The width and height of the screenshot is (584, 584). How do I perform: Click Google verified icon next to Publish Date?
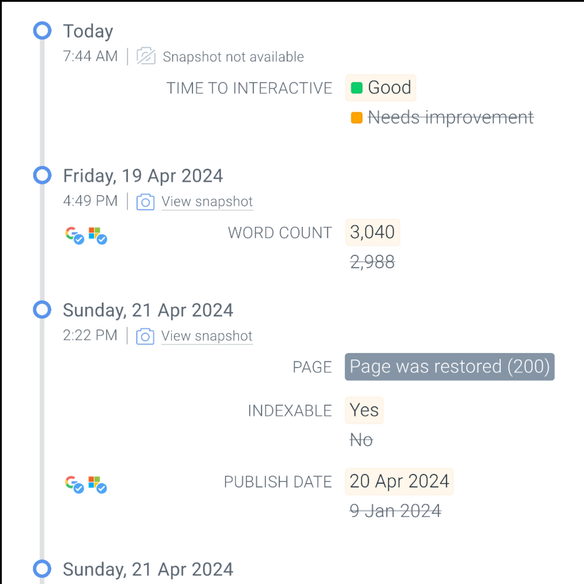[x=74, y=485]
